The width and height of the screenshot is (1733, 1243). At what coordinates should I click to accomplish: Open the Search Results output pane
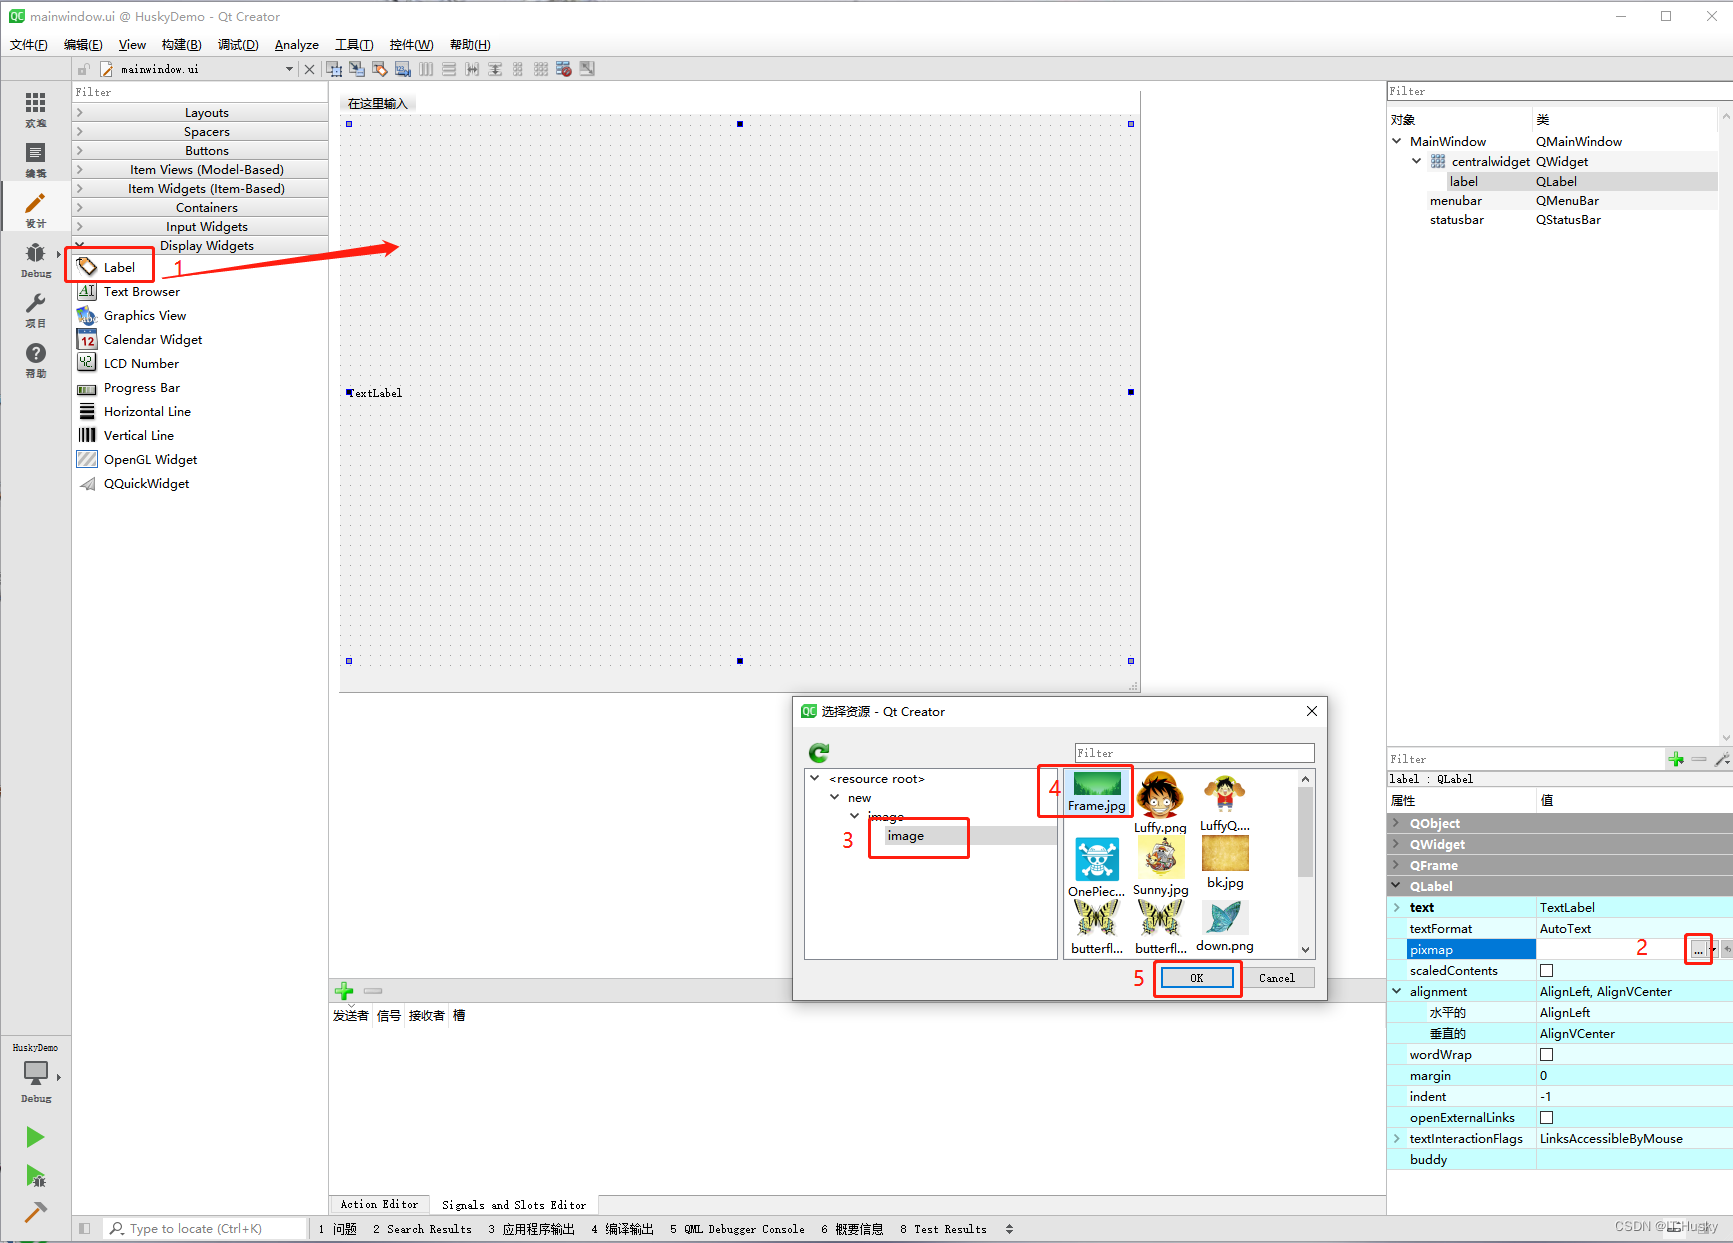click(422, 1229)
